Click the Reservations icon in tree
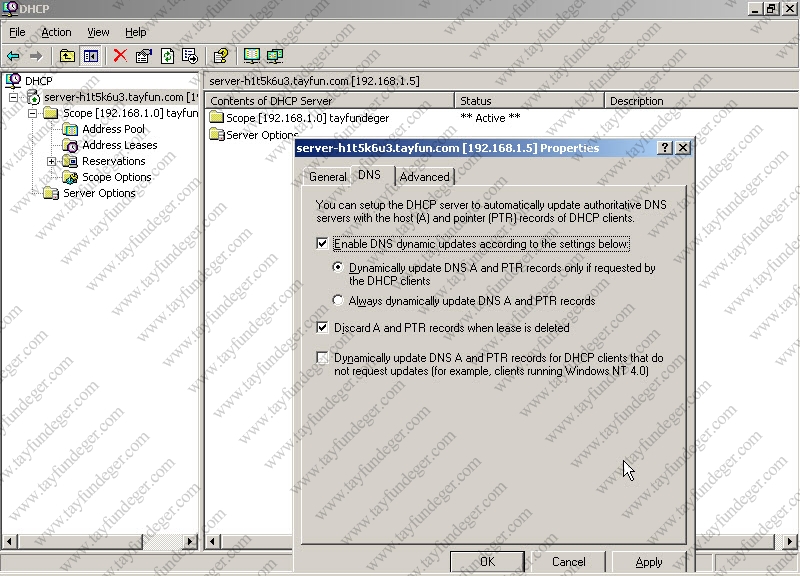The width and height of the screenshot is (800, 576). click(x=70, y=161)
